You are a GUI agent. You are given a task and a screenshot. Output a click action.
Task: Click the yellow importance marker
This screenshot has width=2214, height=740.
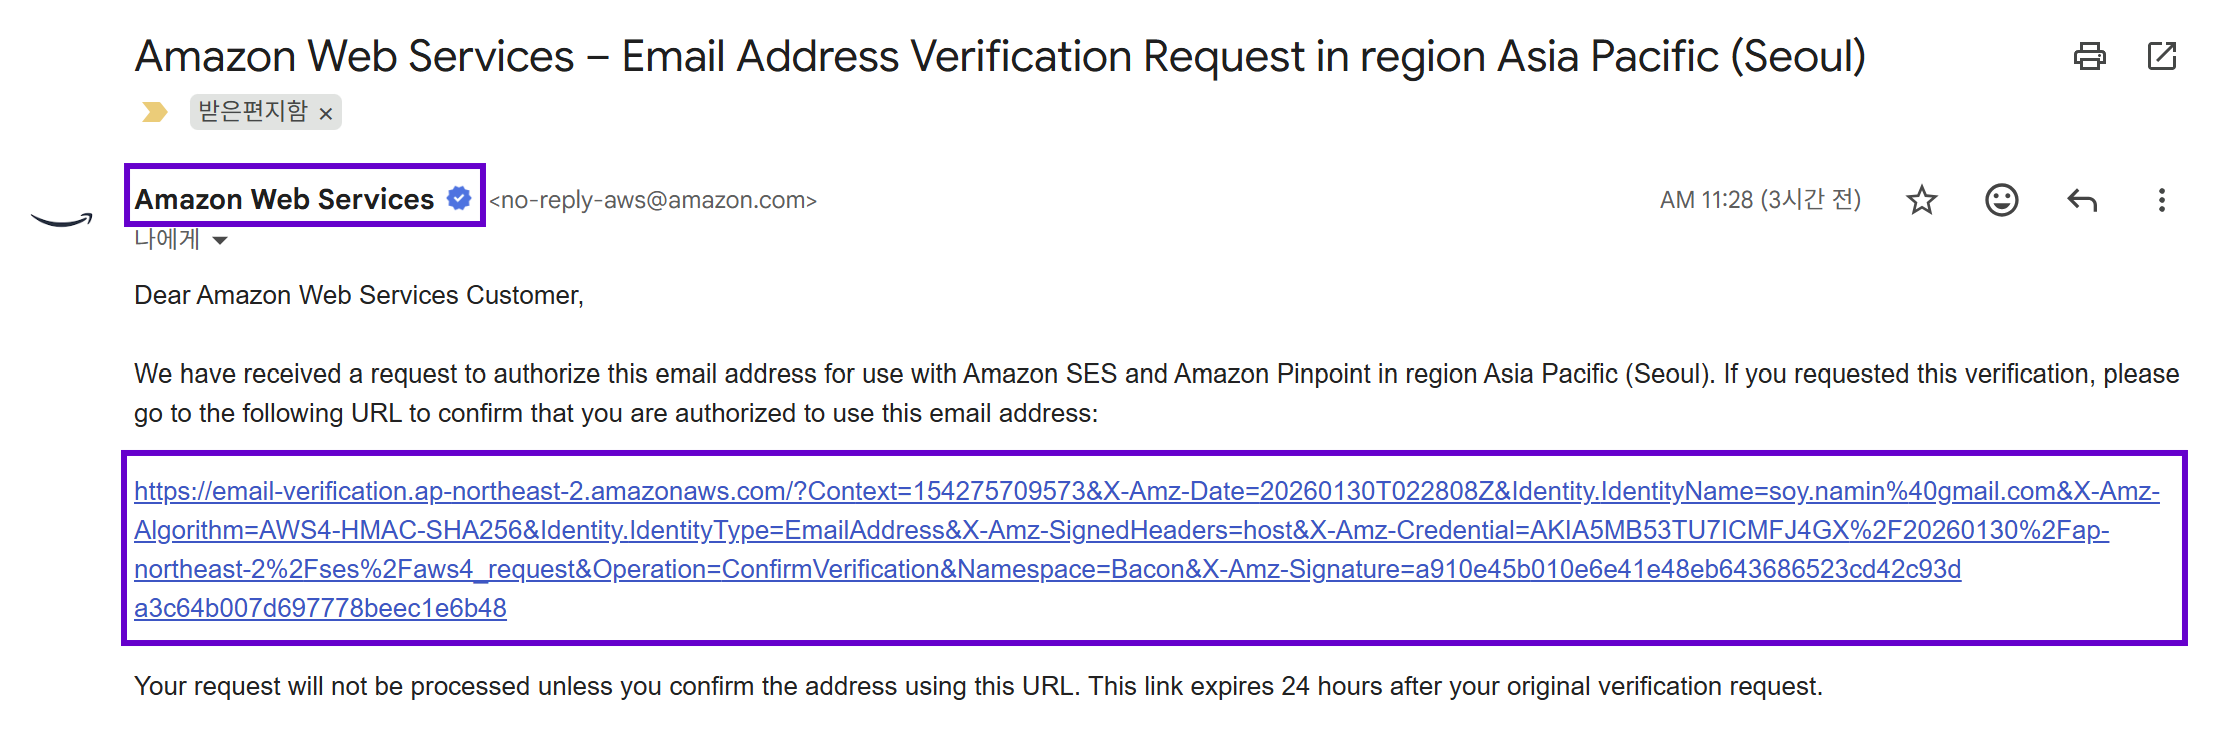(x=154, y=112)
